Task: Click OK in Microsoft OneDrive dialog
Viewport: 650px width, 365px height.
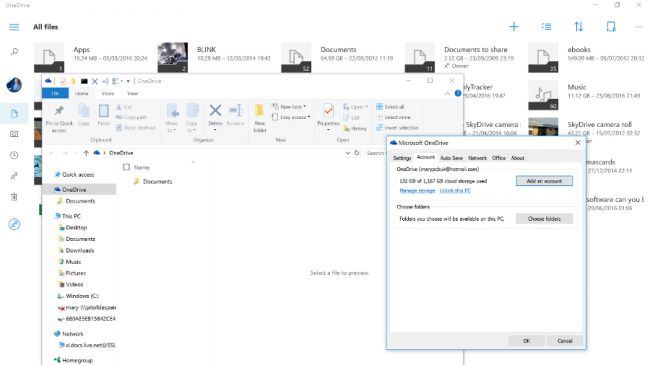Action: click(526, 341)
